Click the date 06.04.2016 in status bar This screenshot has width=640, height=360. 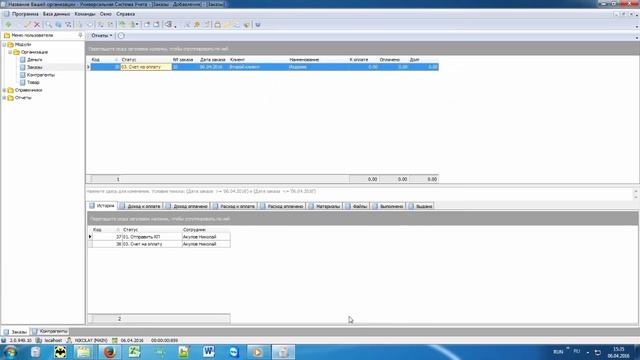pos(132,340)
